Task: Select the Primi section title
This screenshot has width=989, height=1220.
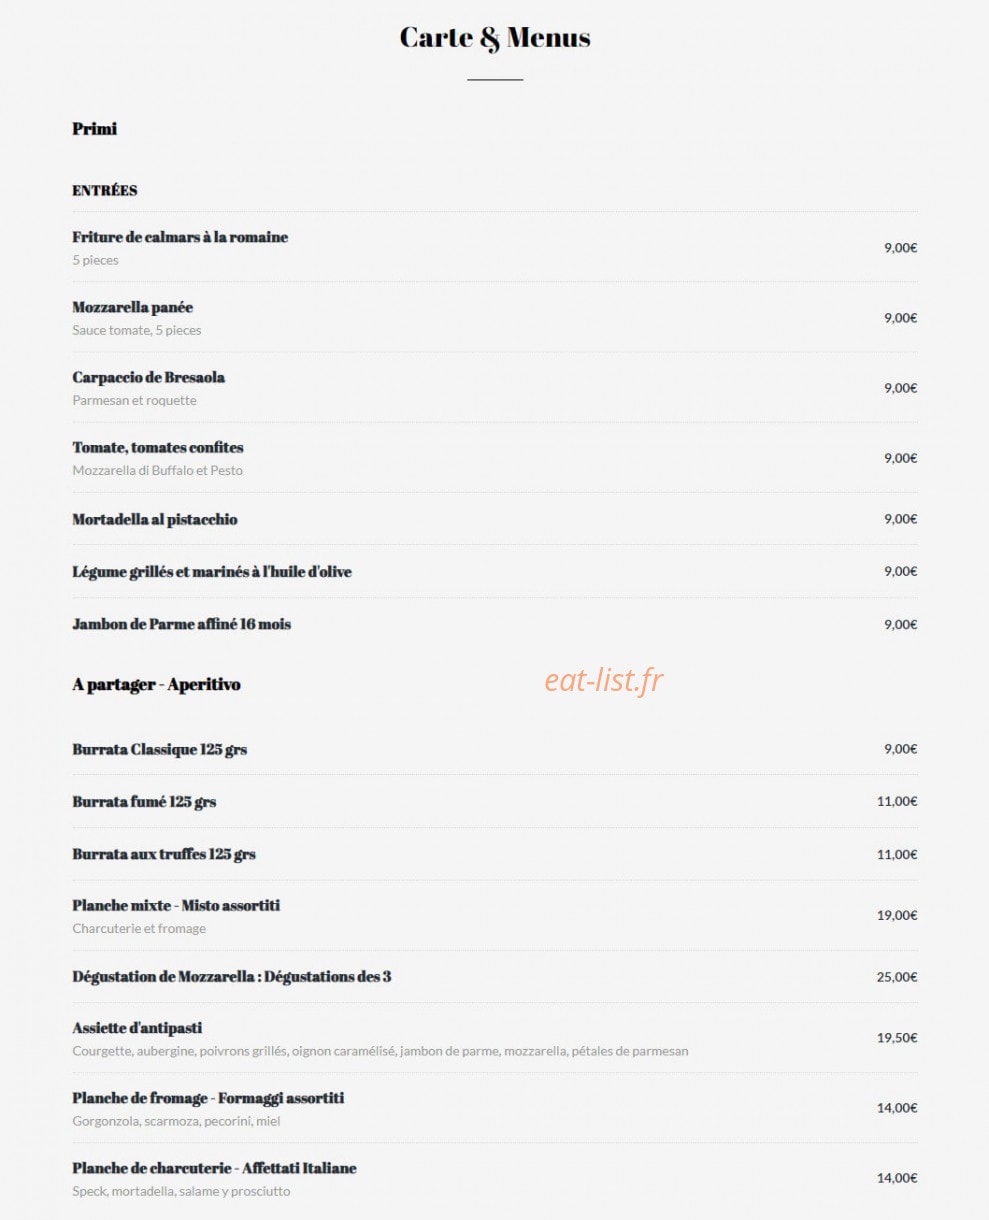Action: pos(94,129)
